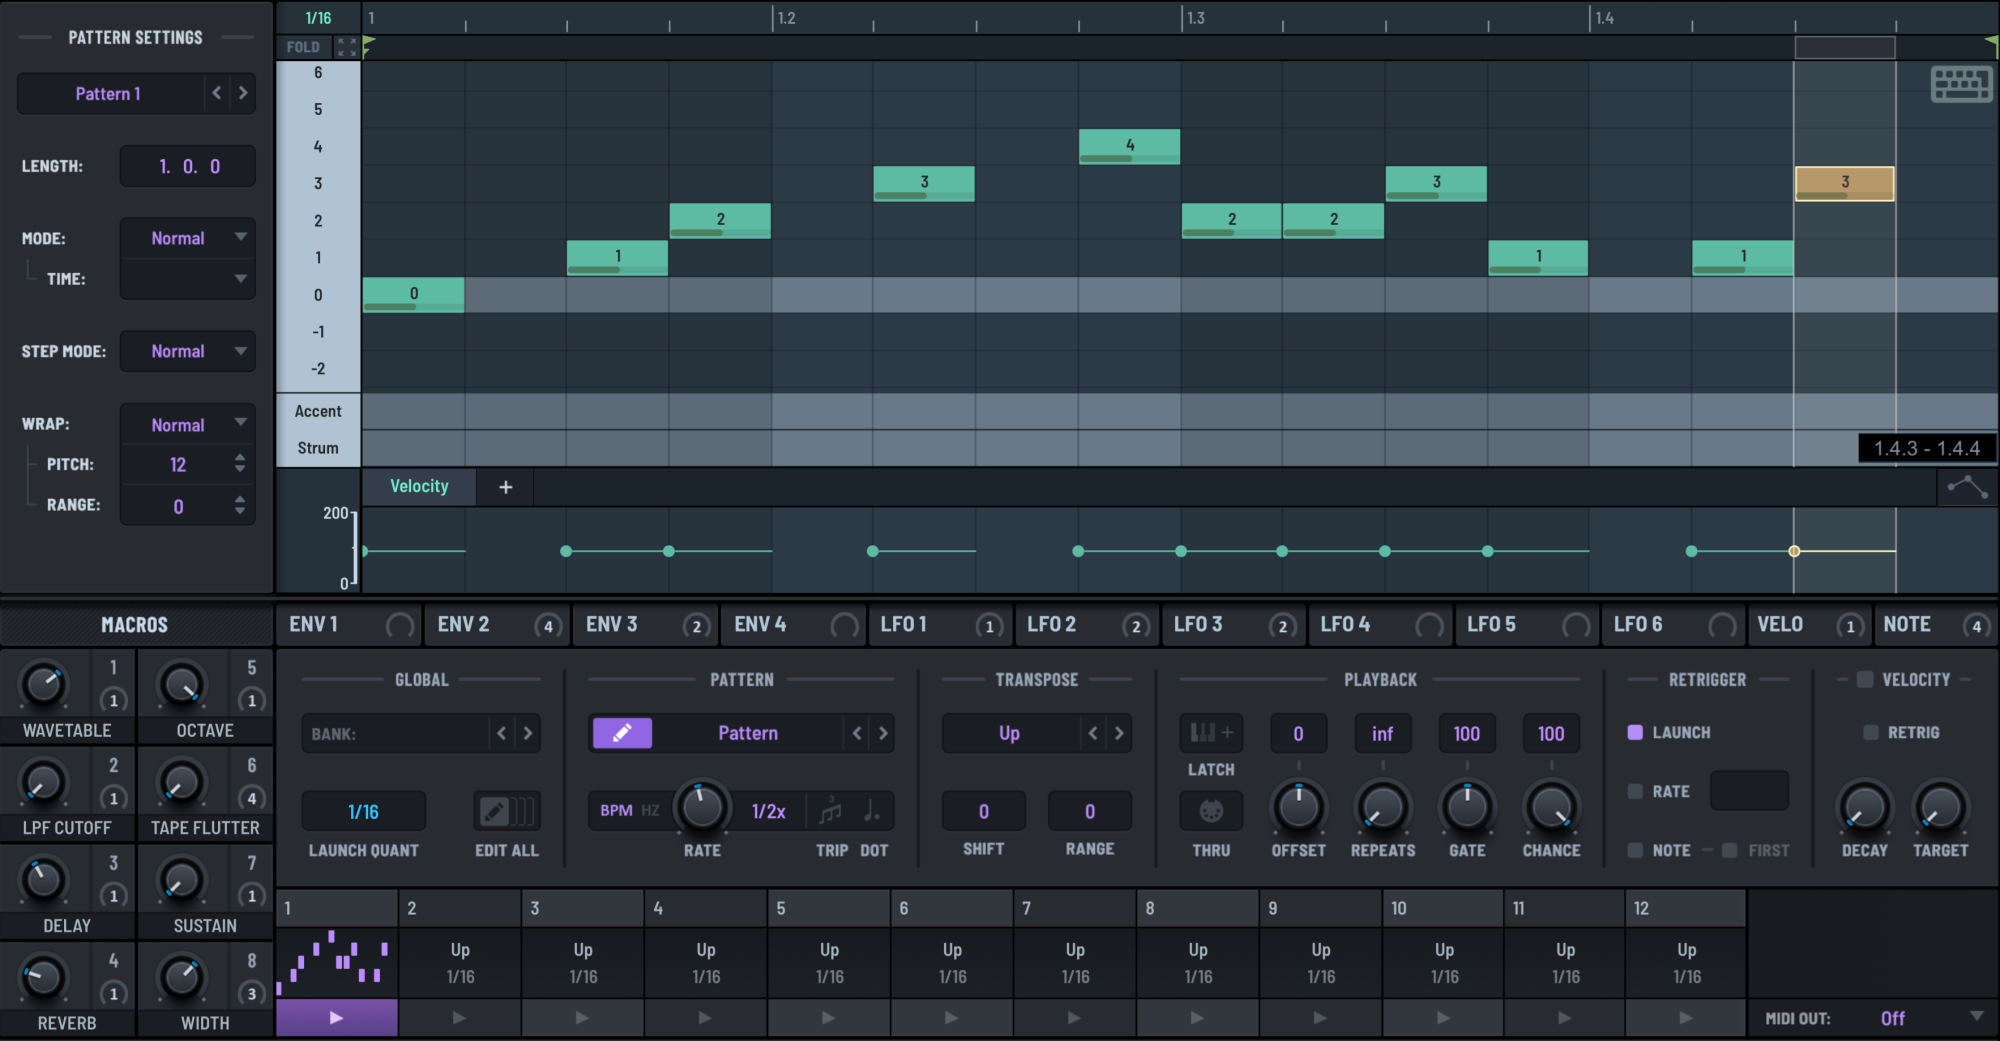Image resolution: width=2000 pixels, height=1041 pixels.
Task: Click previous bank arrow
Action: [x=502, y=733]
